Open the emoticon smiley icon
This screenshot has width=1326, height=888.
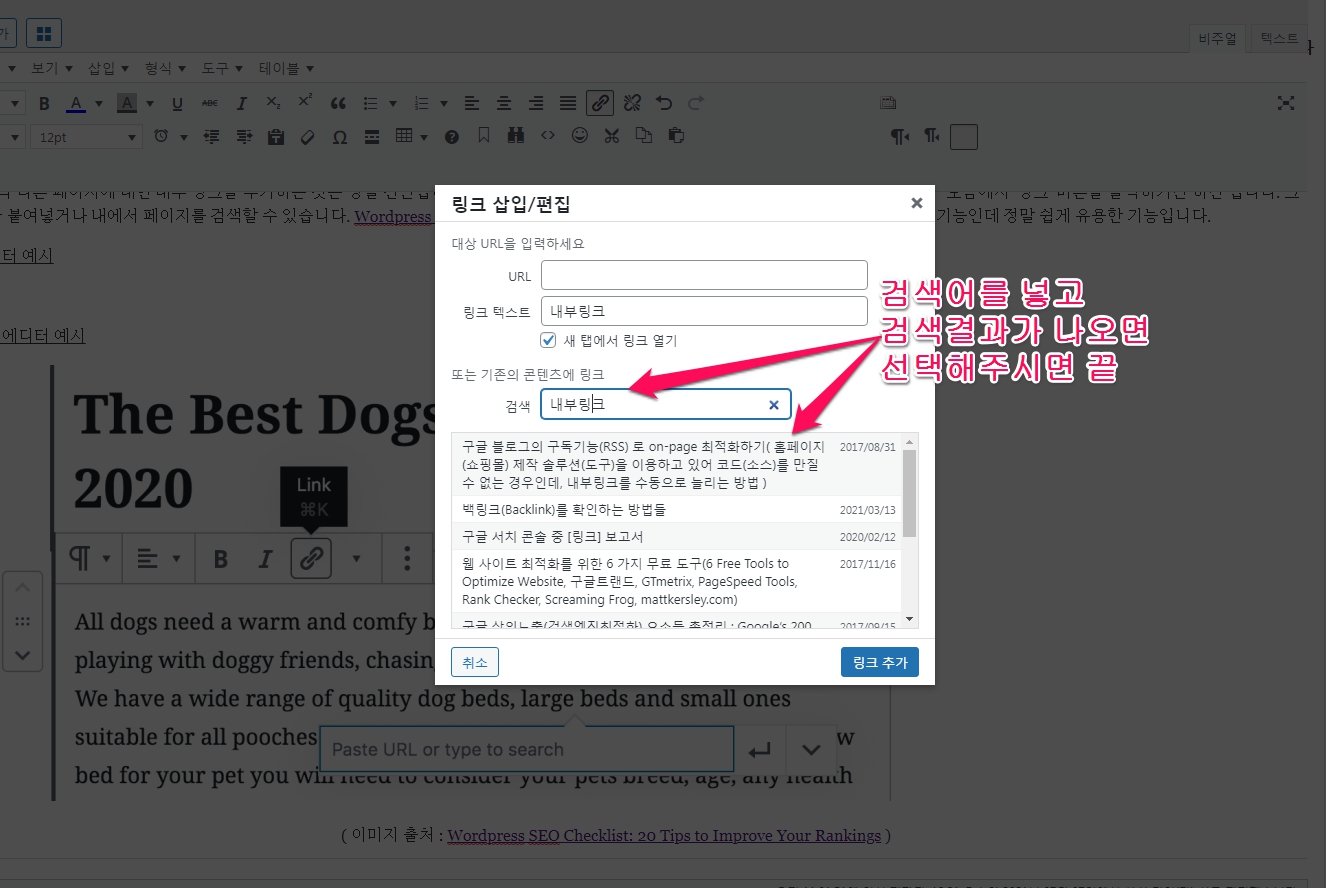[580, 136]
